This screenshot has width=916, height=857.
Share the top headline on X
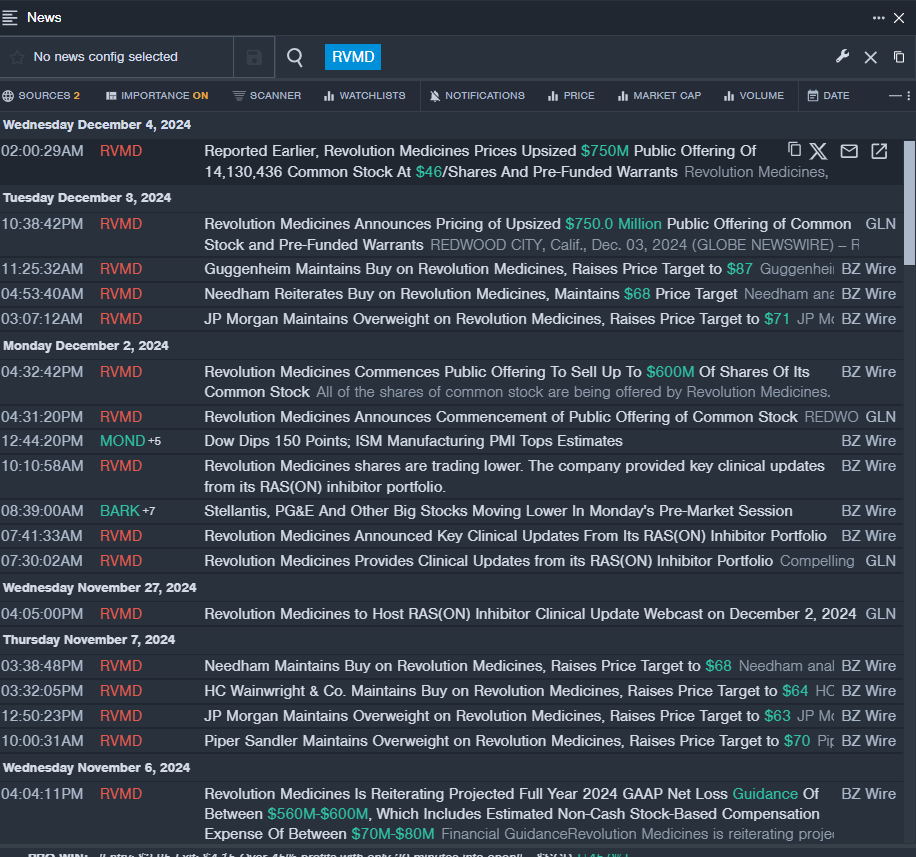tap(818, 151)
